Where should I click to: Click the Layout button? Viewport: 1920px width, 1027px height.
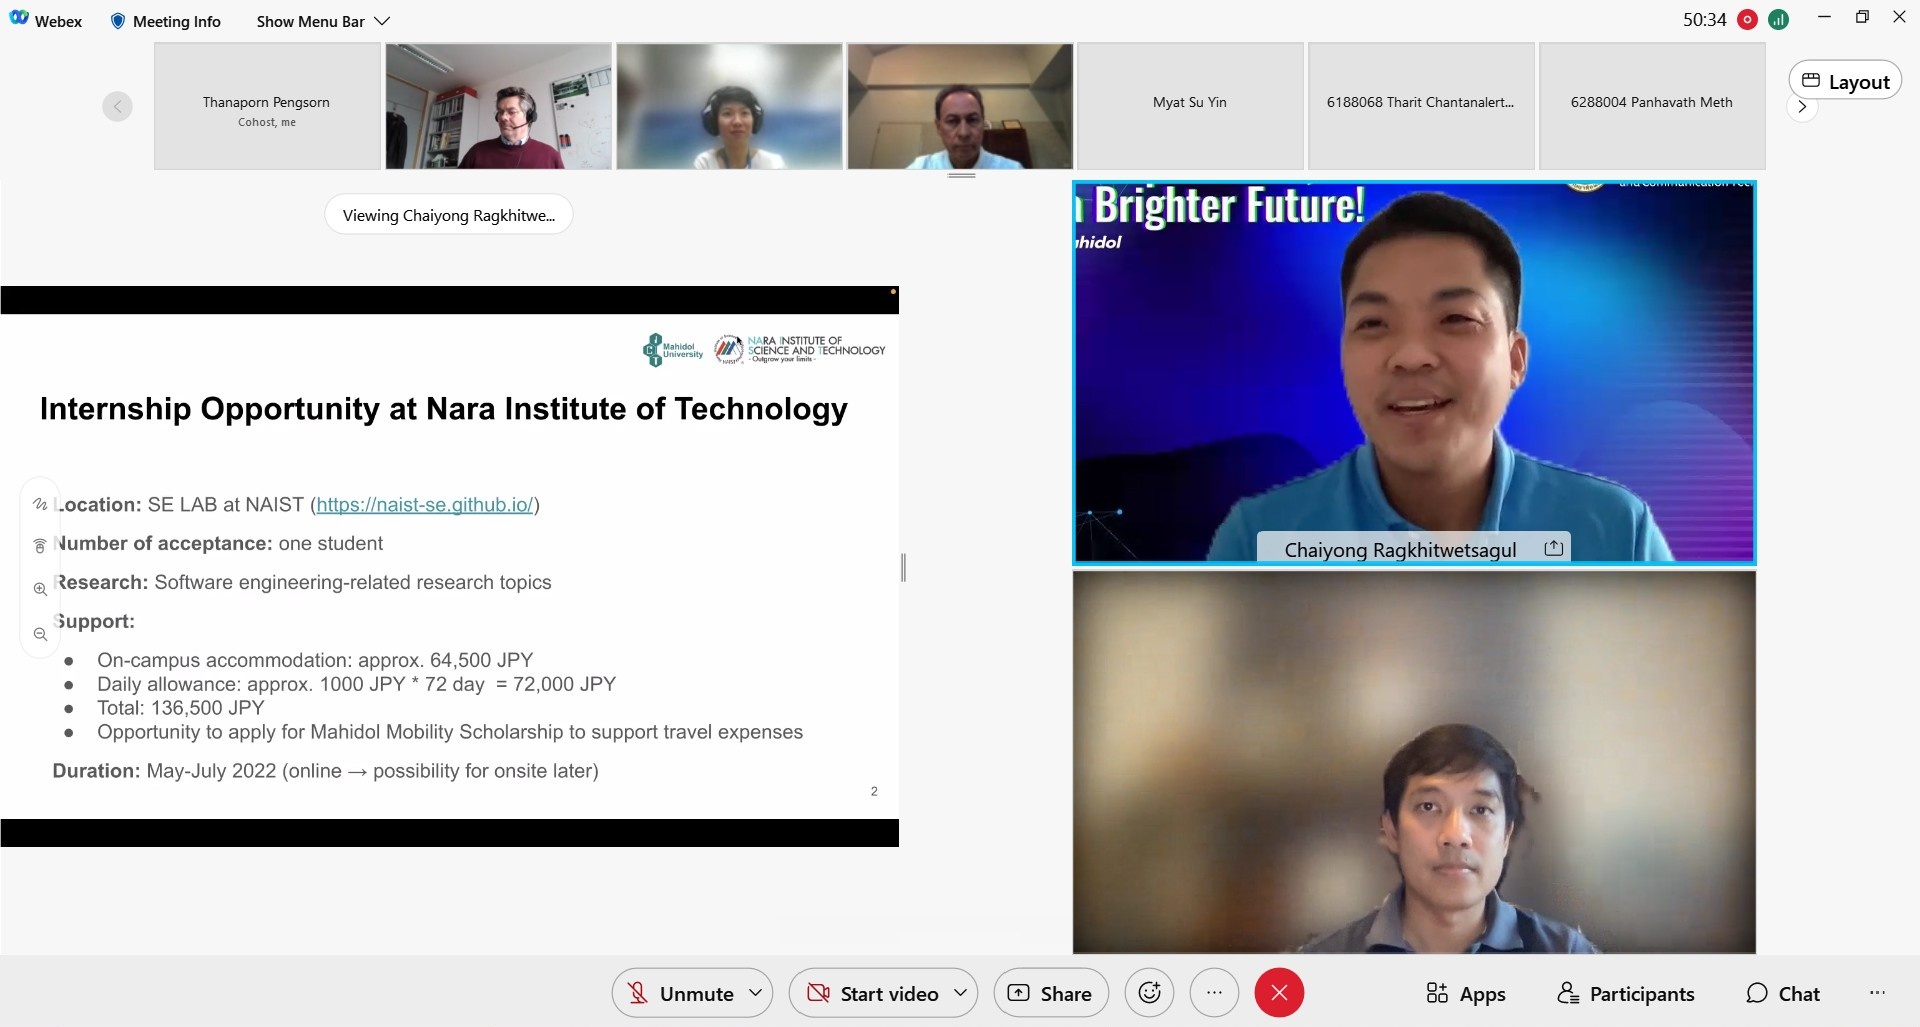coord(1845,82)
